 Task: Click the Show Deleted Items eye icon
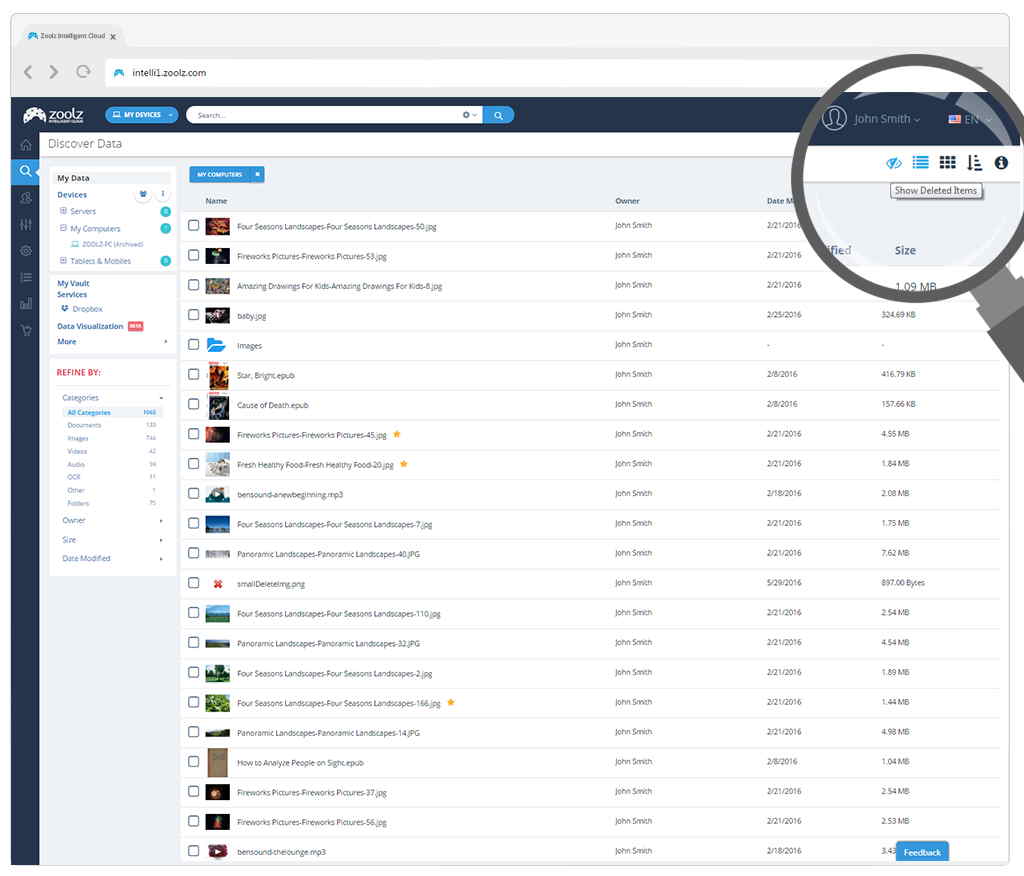tap(894, 163)
